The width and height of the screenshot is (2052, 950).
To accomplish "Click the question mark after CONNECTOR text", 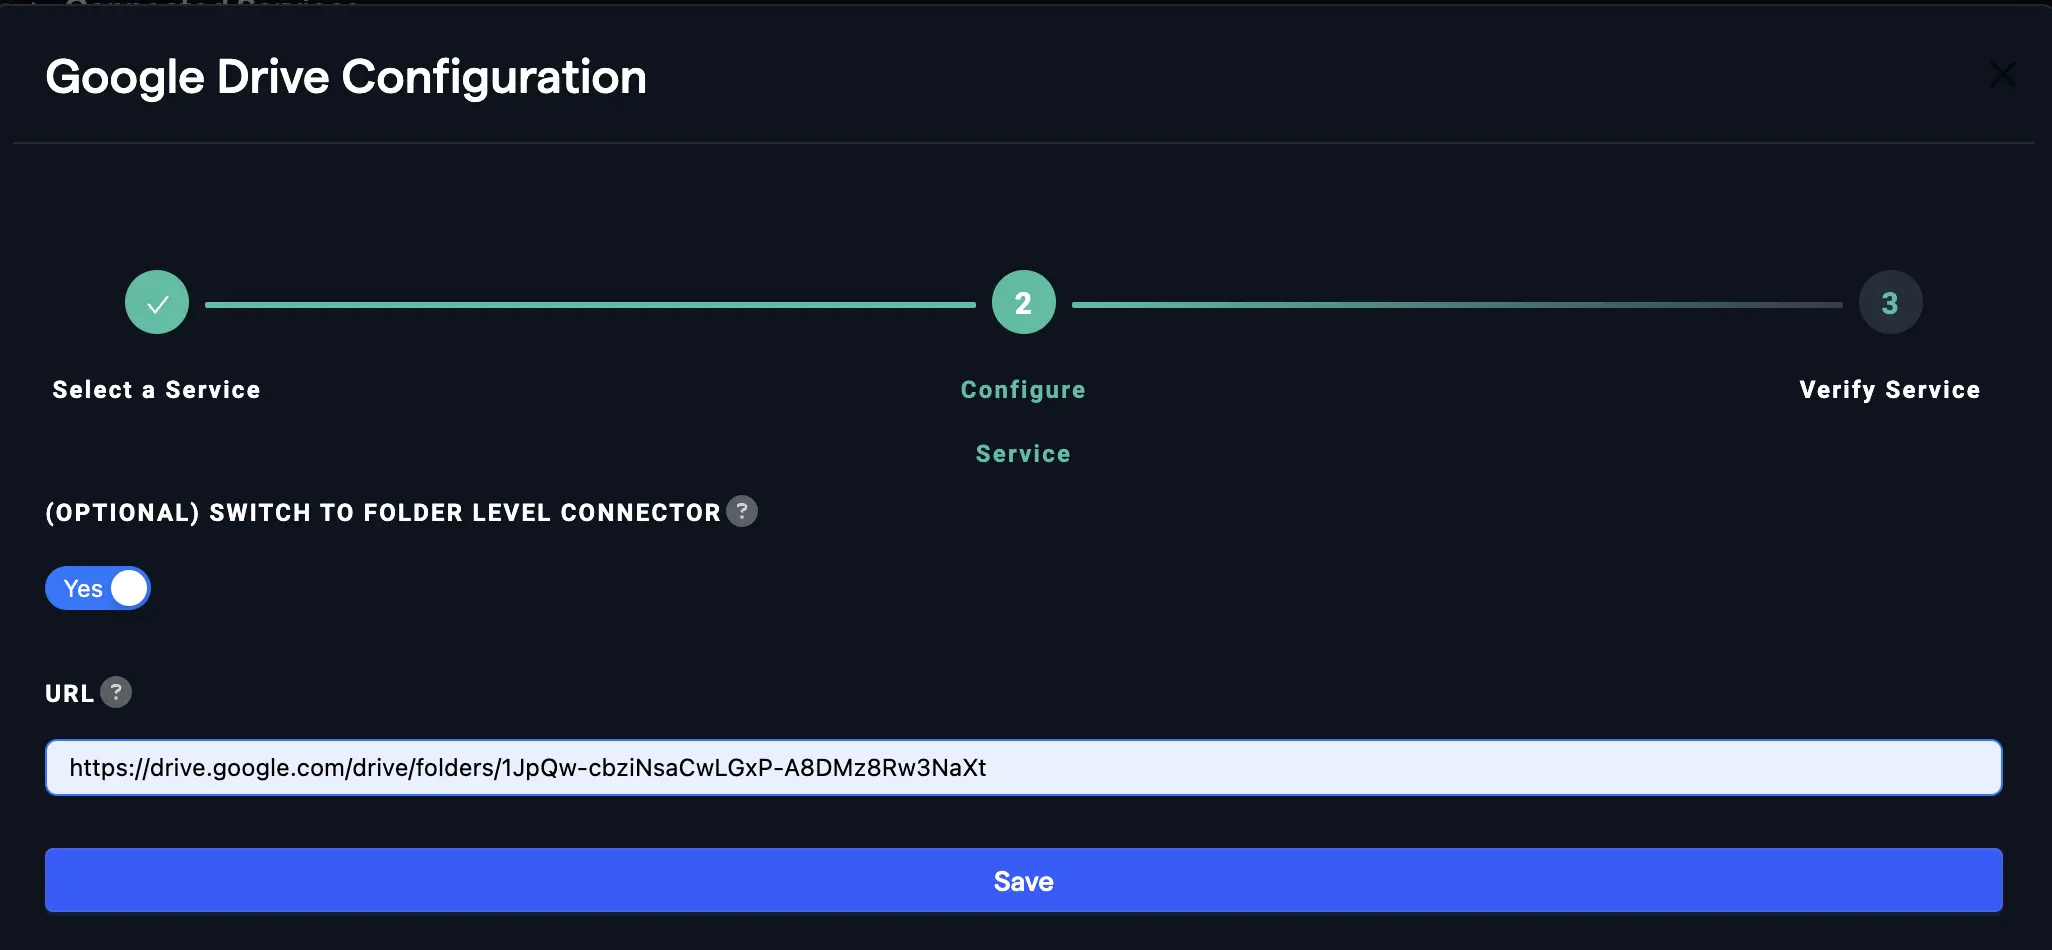I will coord(742,511).
